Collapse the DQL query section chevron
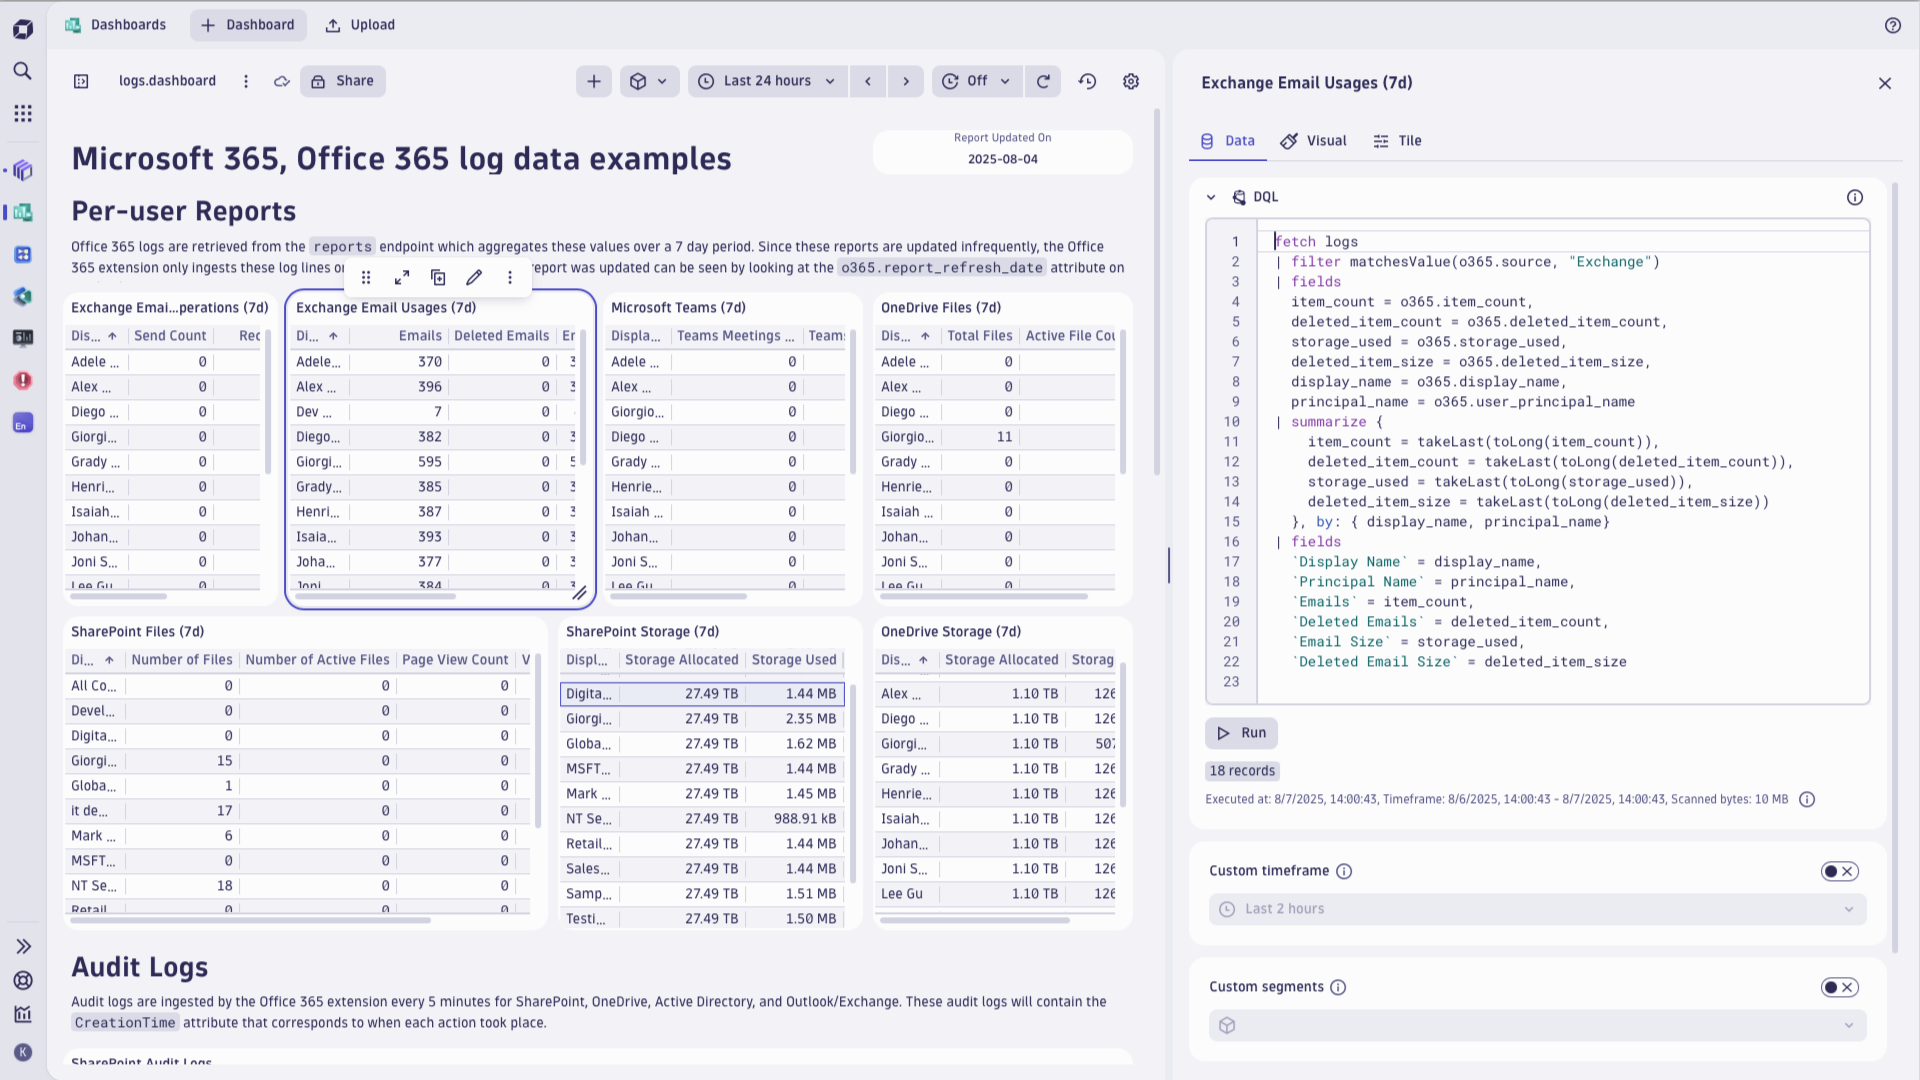The width and height of the screenshot is (1920, 1080). [x=1211, y=197]
